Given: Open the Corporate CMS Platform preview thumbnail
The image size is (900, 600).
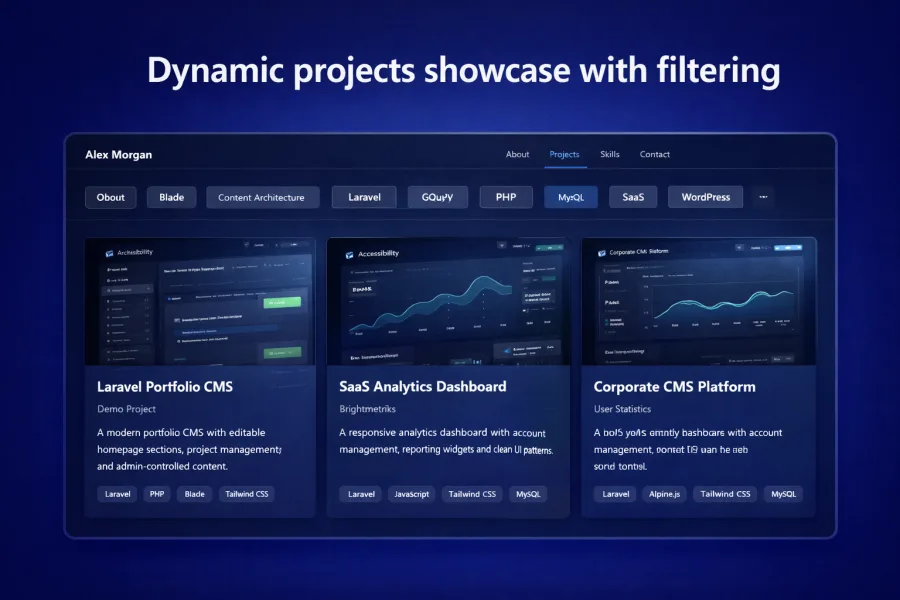Looking at the screenshot, I should [698, 301].
